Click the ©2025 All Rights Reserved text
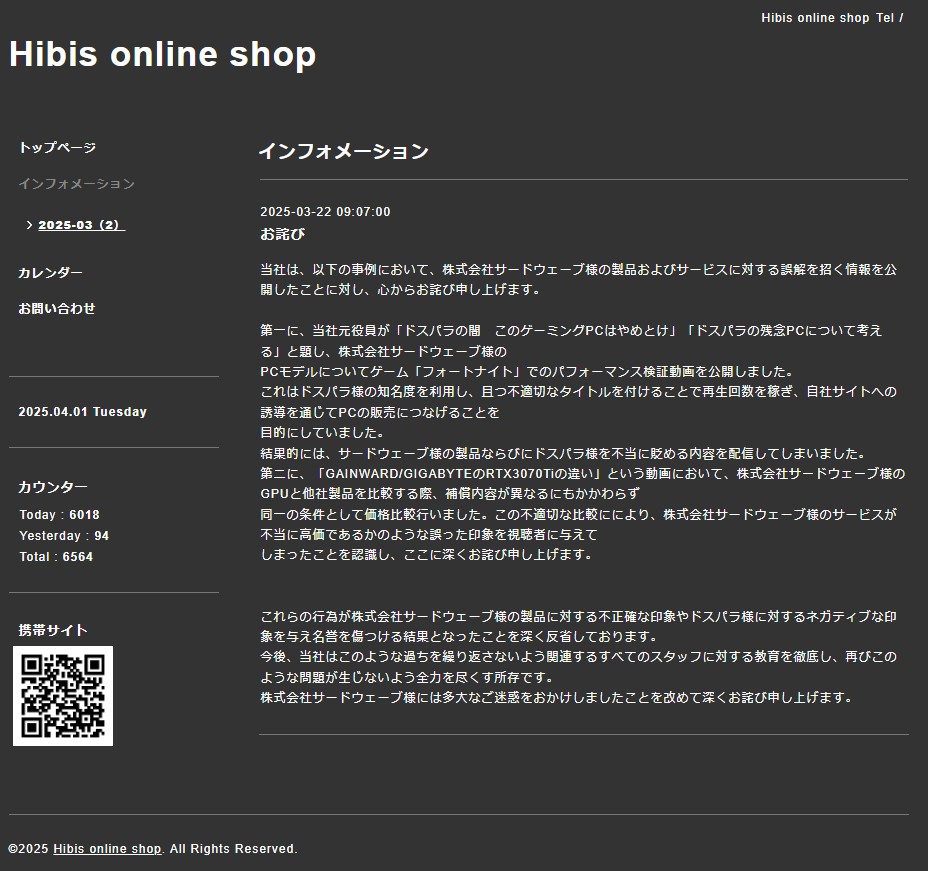Screen dimensions: 928x871 (x=153, y=849)
